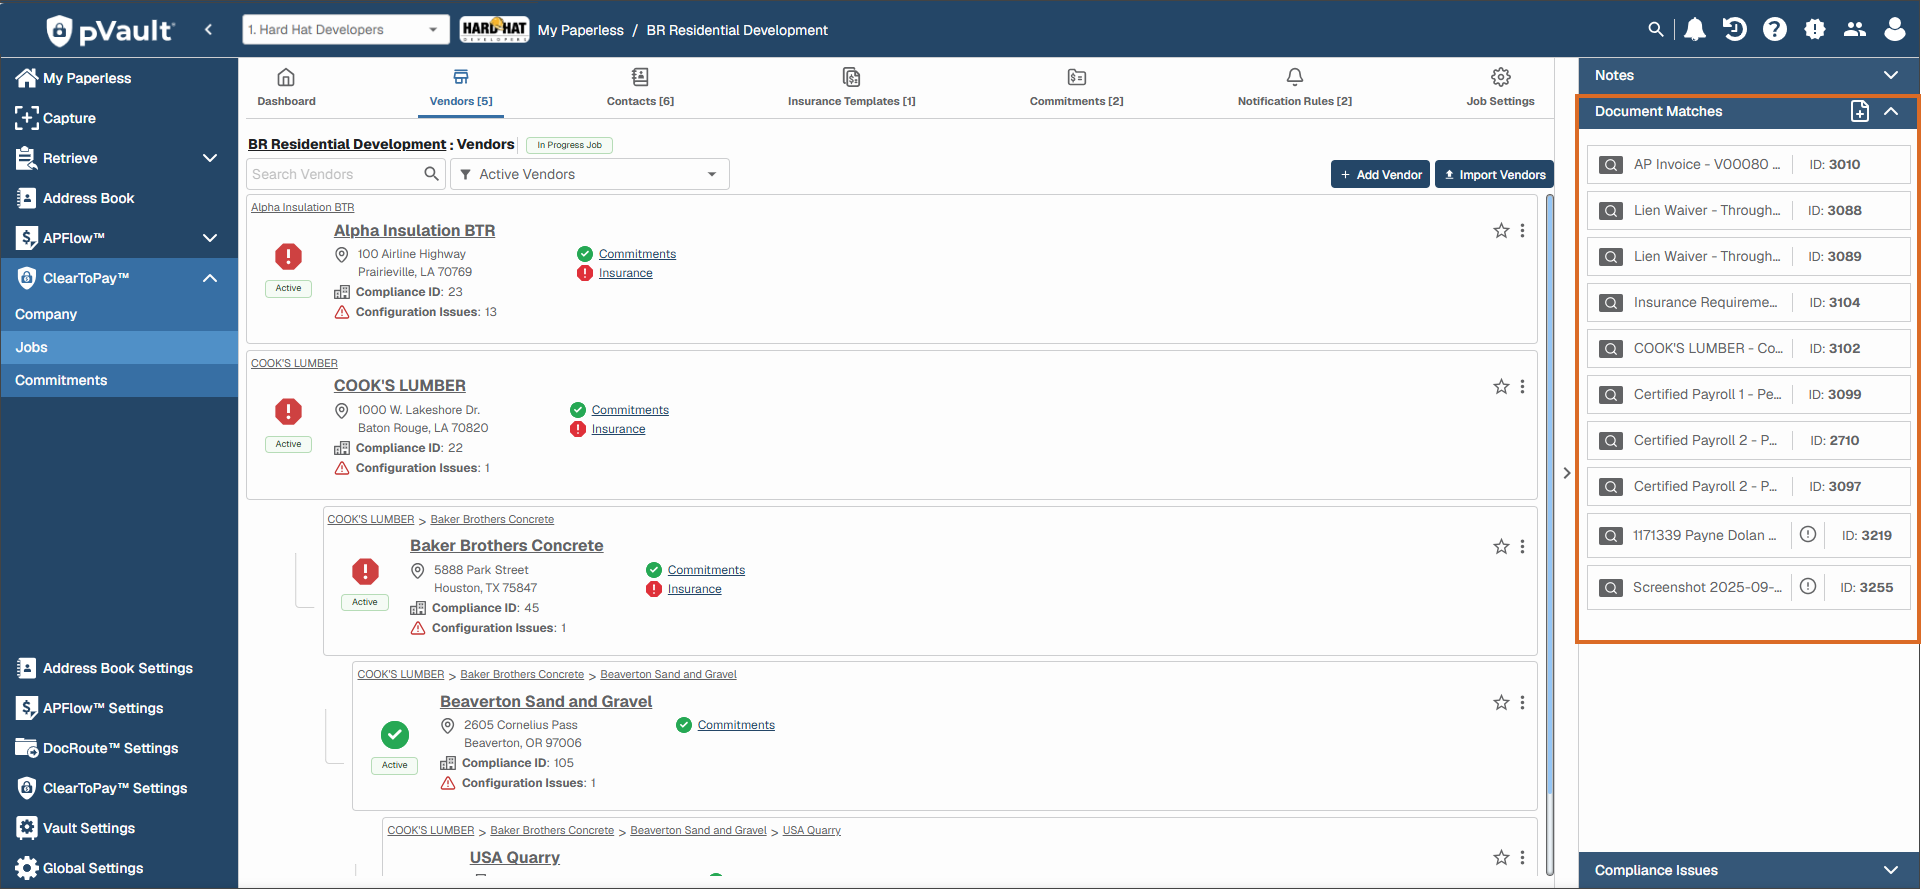Expand the Compliance Issues panel
The width and height of the screenshot is (1921, 889).
(1891, 870)
